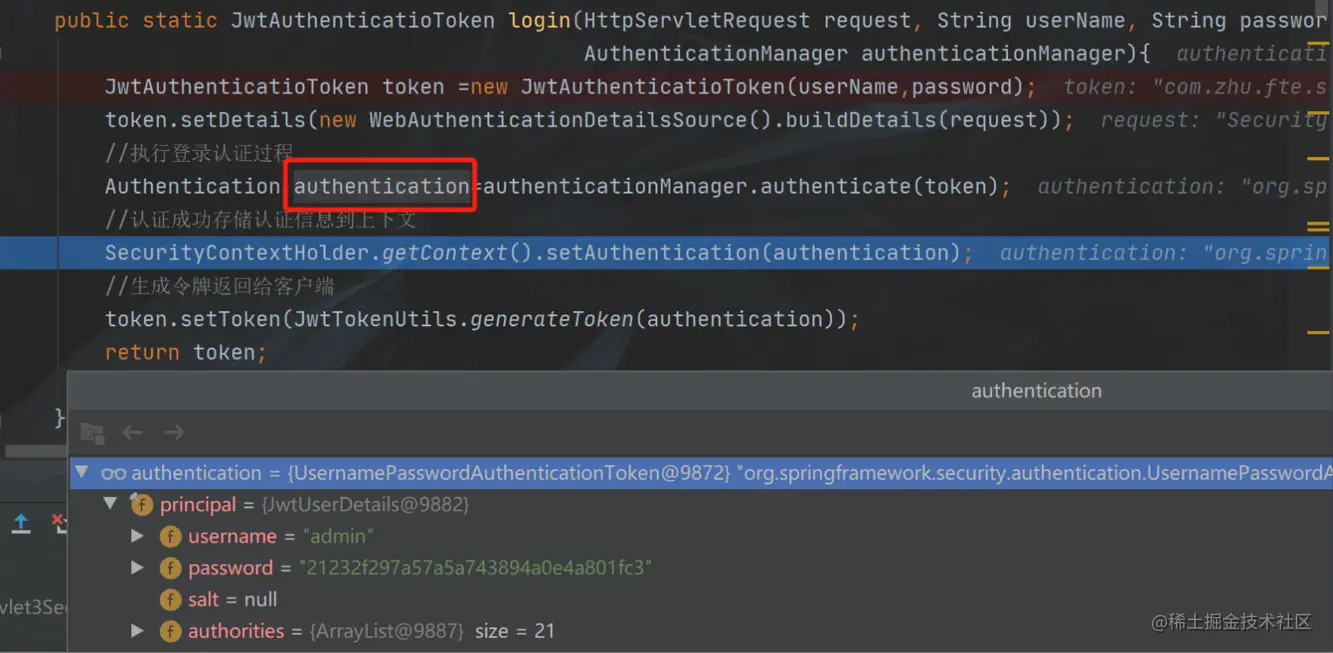Click the field icon beside username
This screenshot has width=1333, height=653.
[171, 537]
